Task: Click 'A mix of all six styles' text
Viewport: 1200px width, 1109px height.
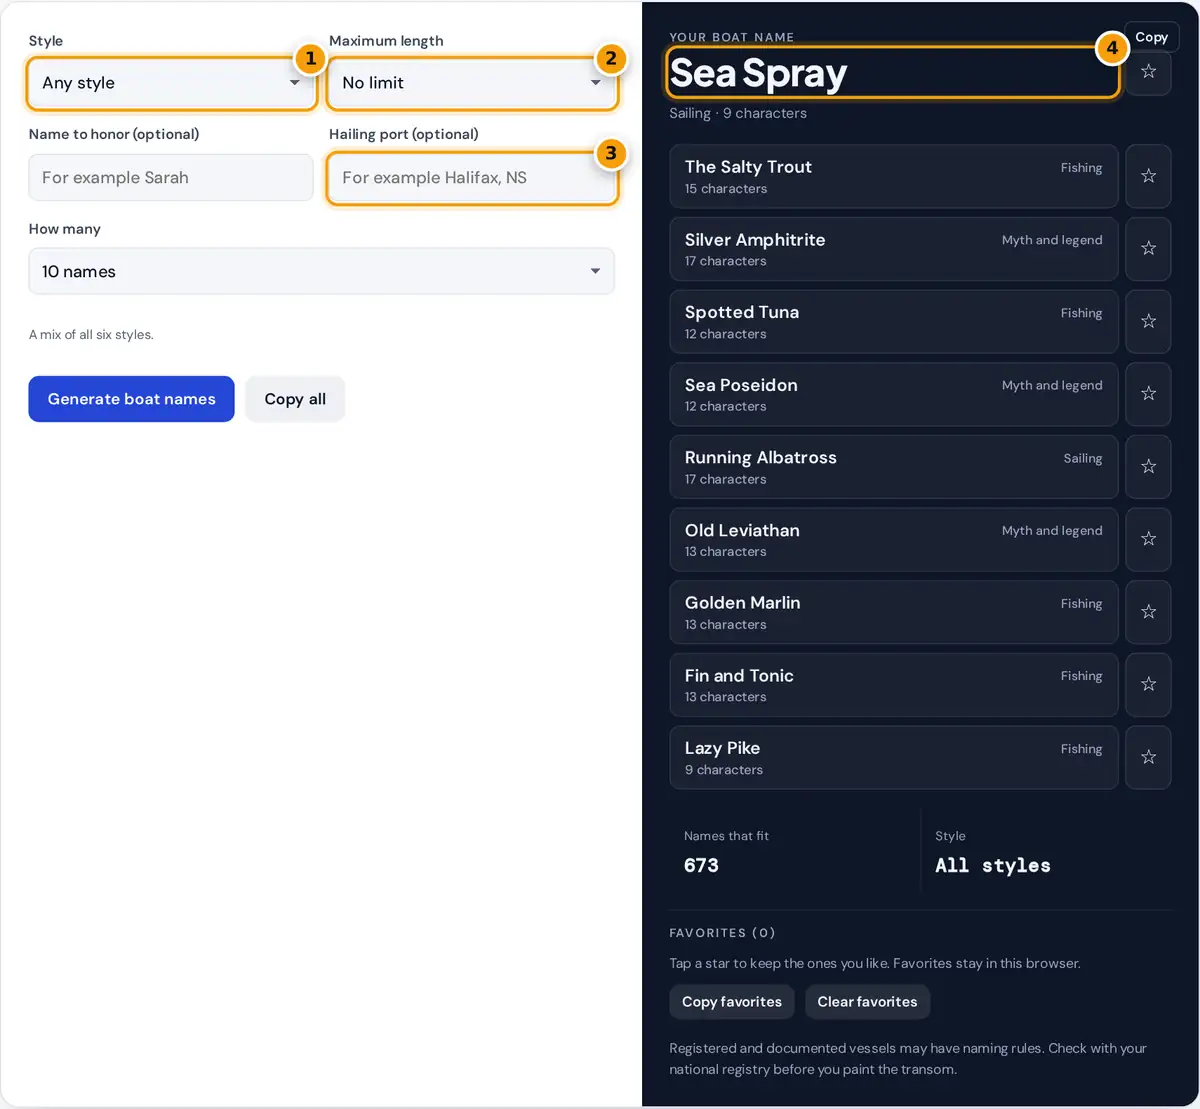Action: [x=91, y=335]
